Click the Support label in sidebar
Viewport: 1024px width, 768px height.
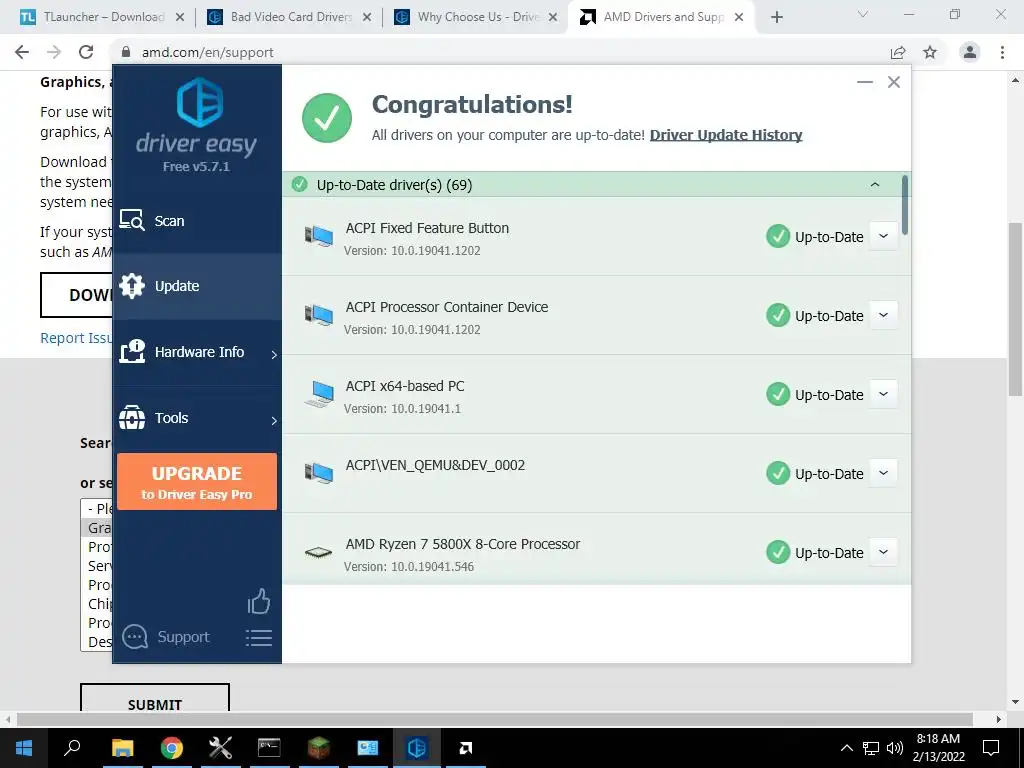184,637
